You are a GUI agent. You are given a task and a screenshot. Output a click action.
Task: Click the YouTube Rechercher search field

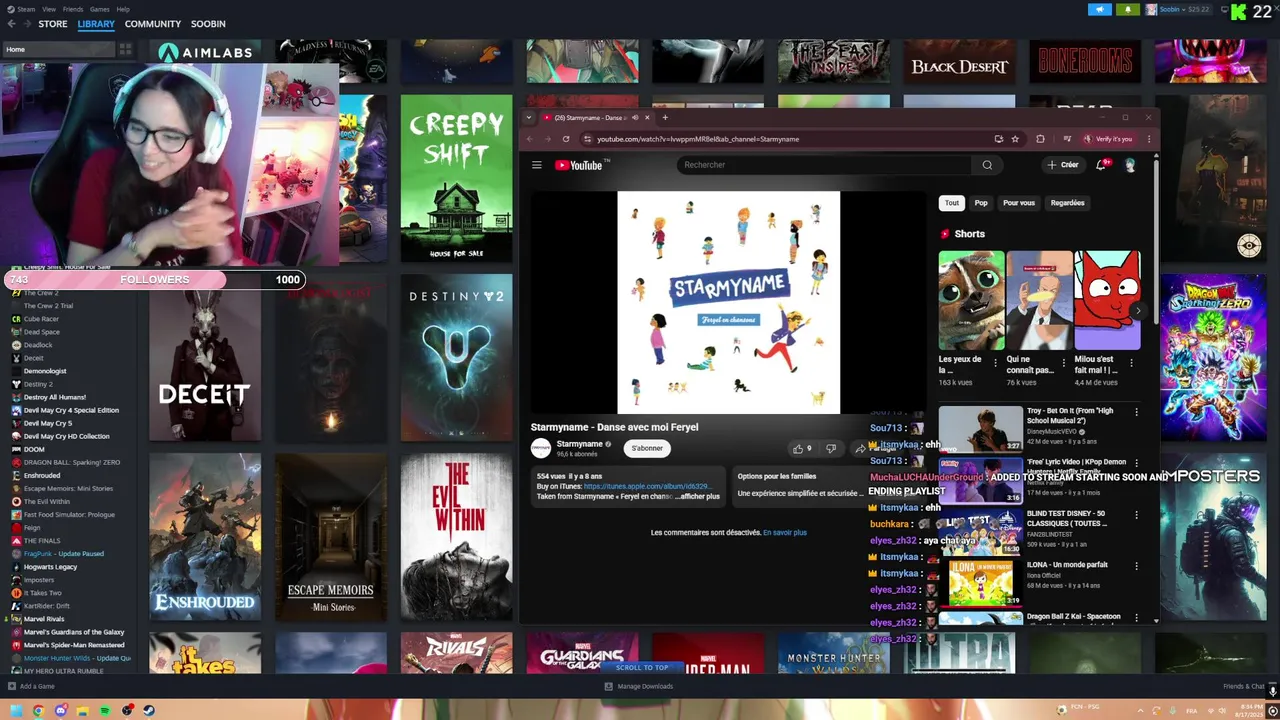point(825,165)
